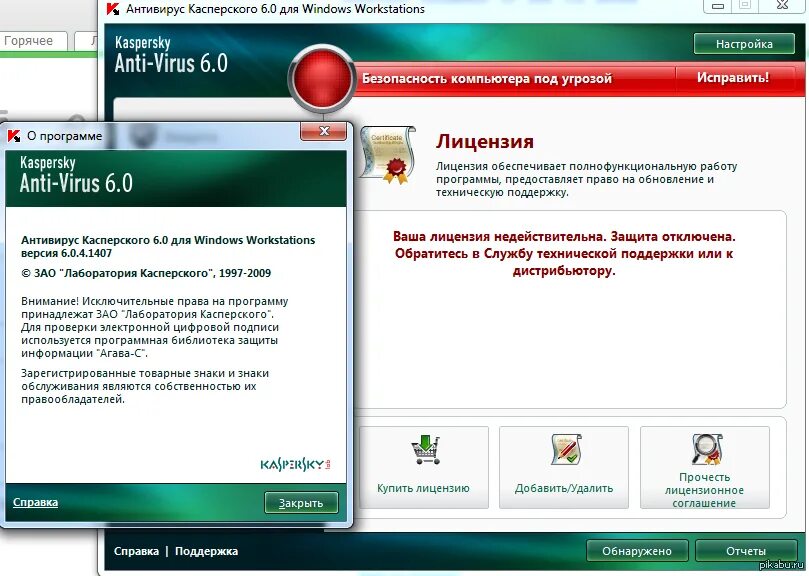Screen dimensions: 809x576
Task: Click Kaspersky K icon in О программе title bar
Action: pos(14,136)
